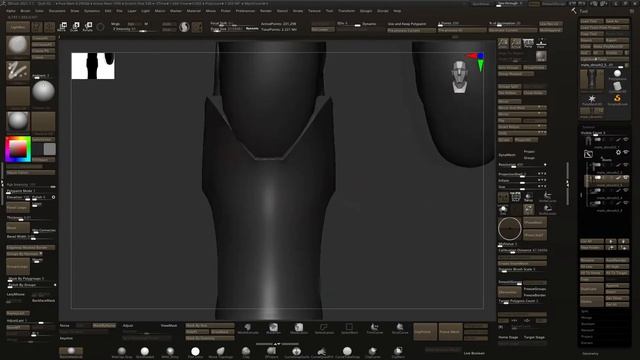Select the SliceCurve brush icon
Image resolution: width=640 pixels, height=360 pixels.
tap(400, 328)
